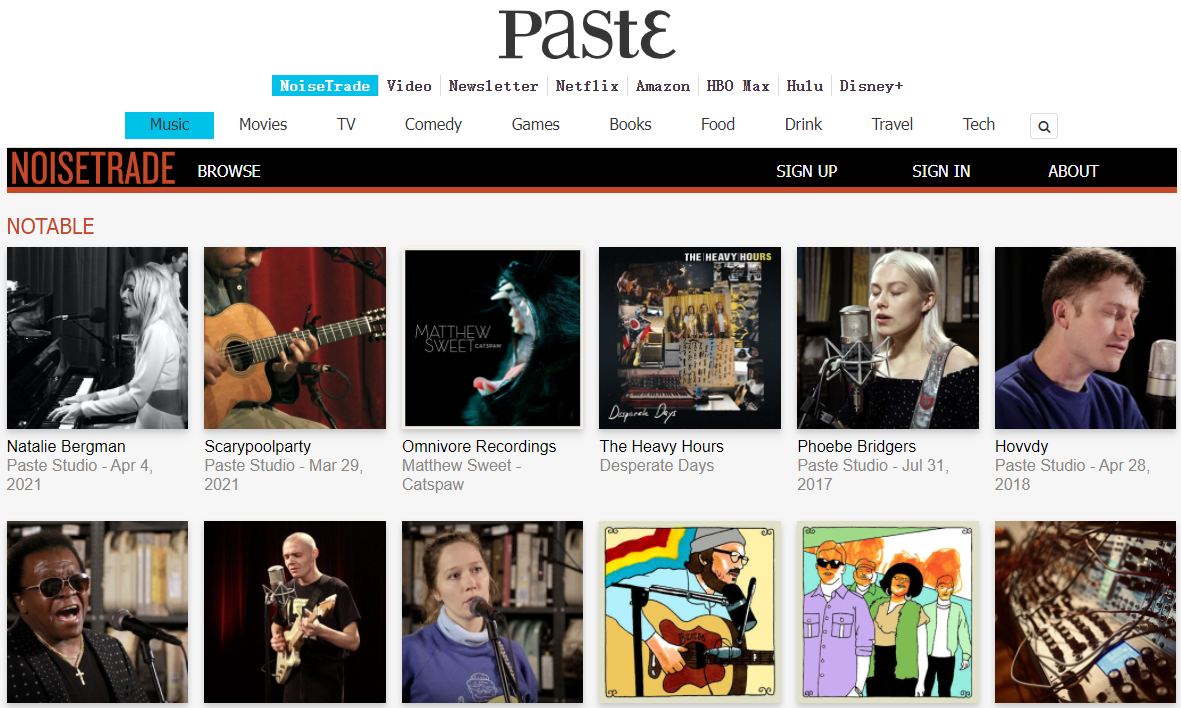Click 'Paste Studio - Apr 28, 2018' text
Image resolution: width=1181 pixels, height=708 pixels.
point(1073,475)
